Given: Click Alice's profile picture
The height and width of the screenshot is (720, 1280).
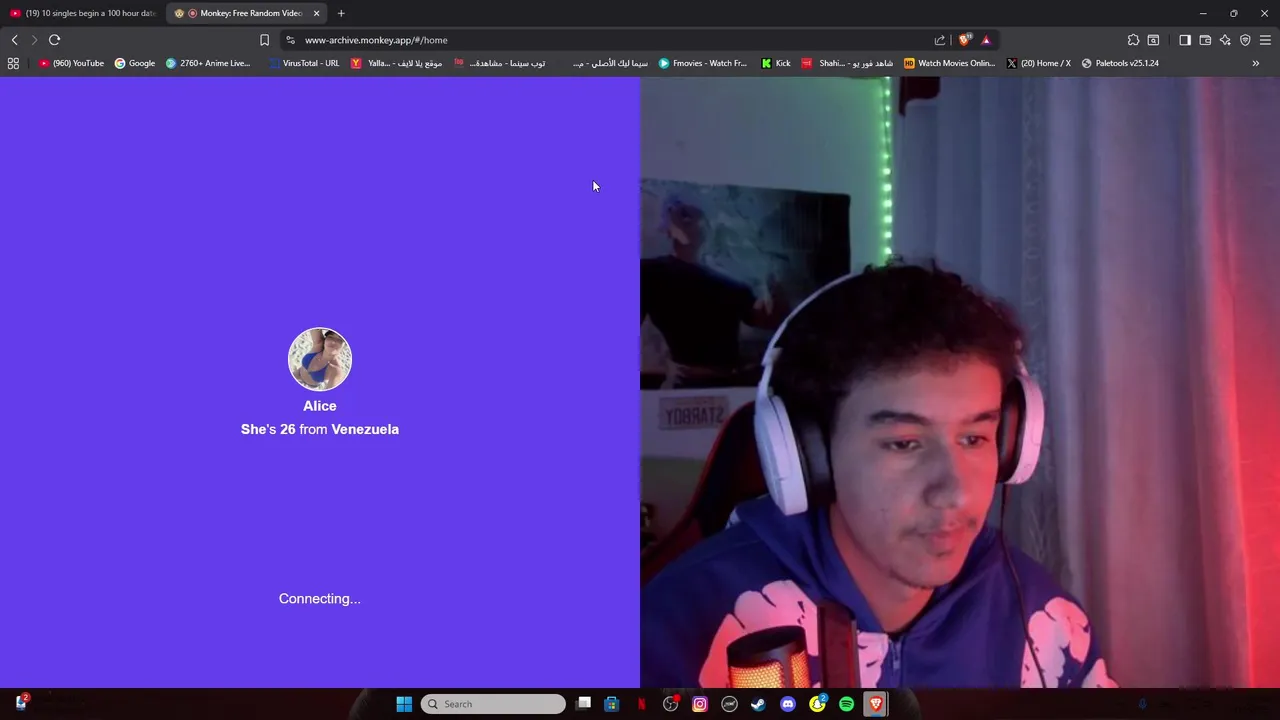Looking at the screenshot, I should (x=320, y=359).
